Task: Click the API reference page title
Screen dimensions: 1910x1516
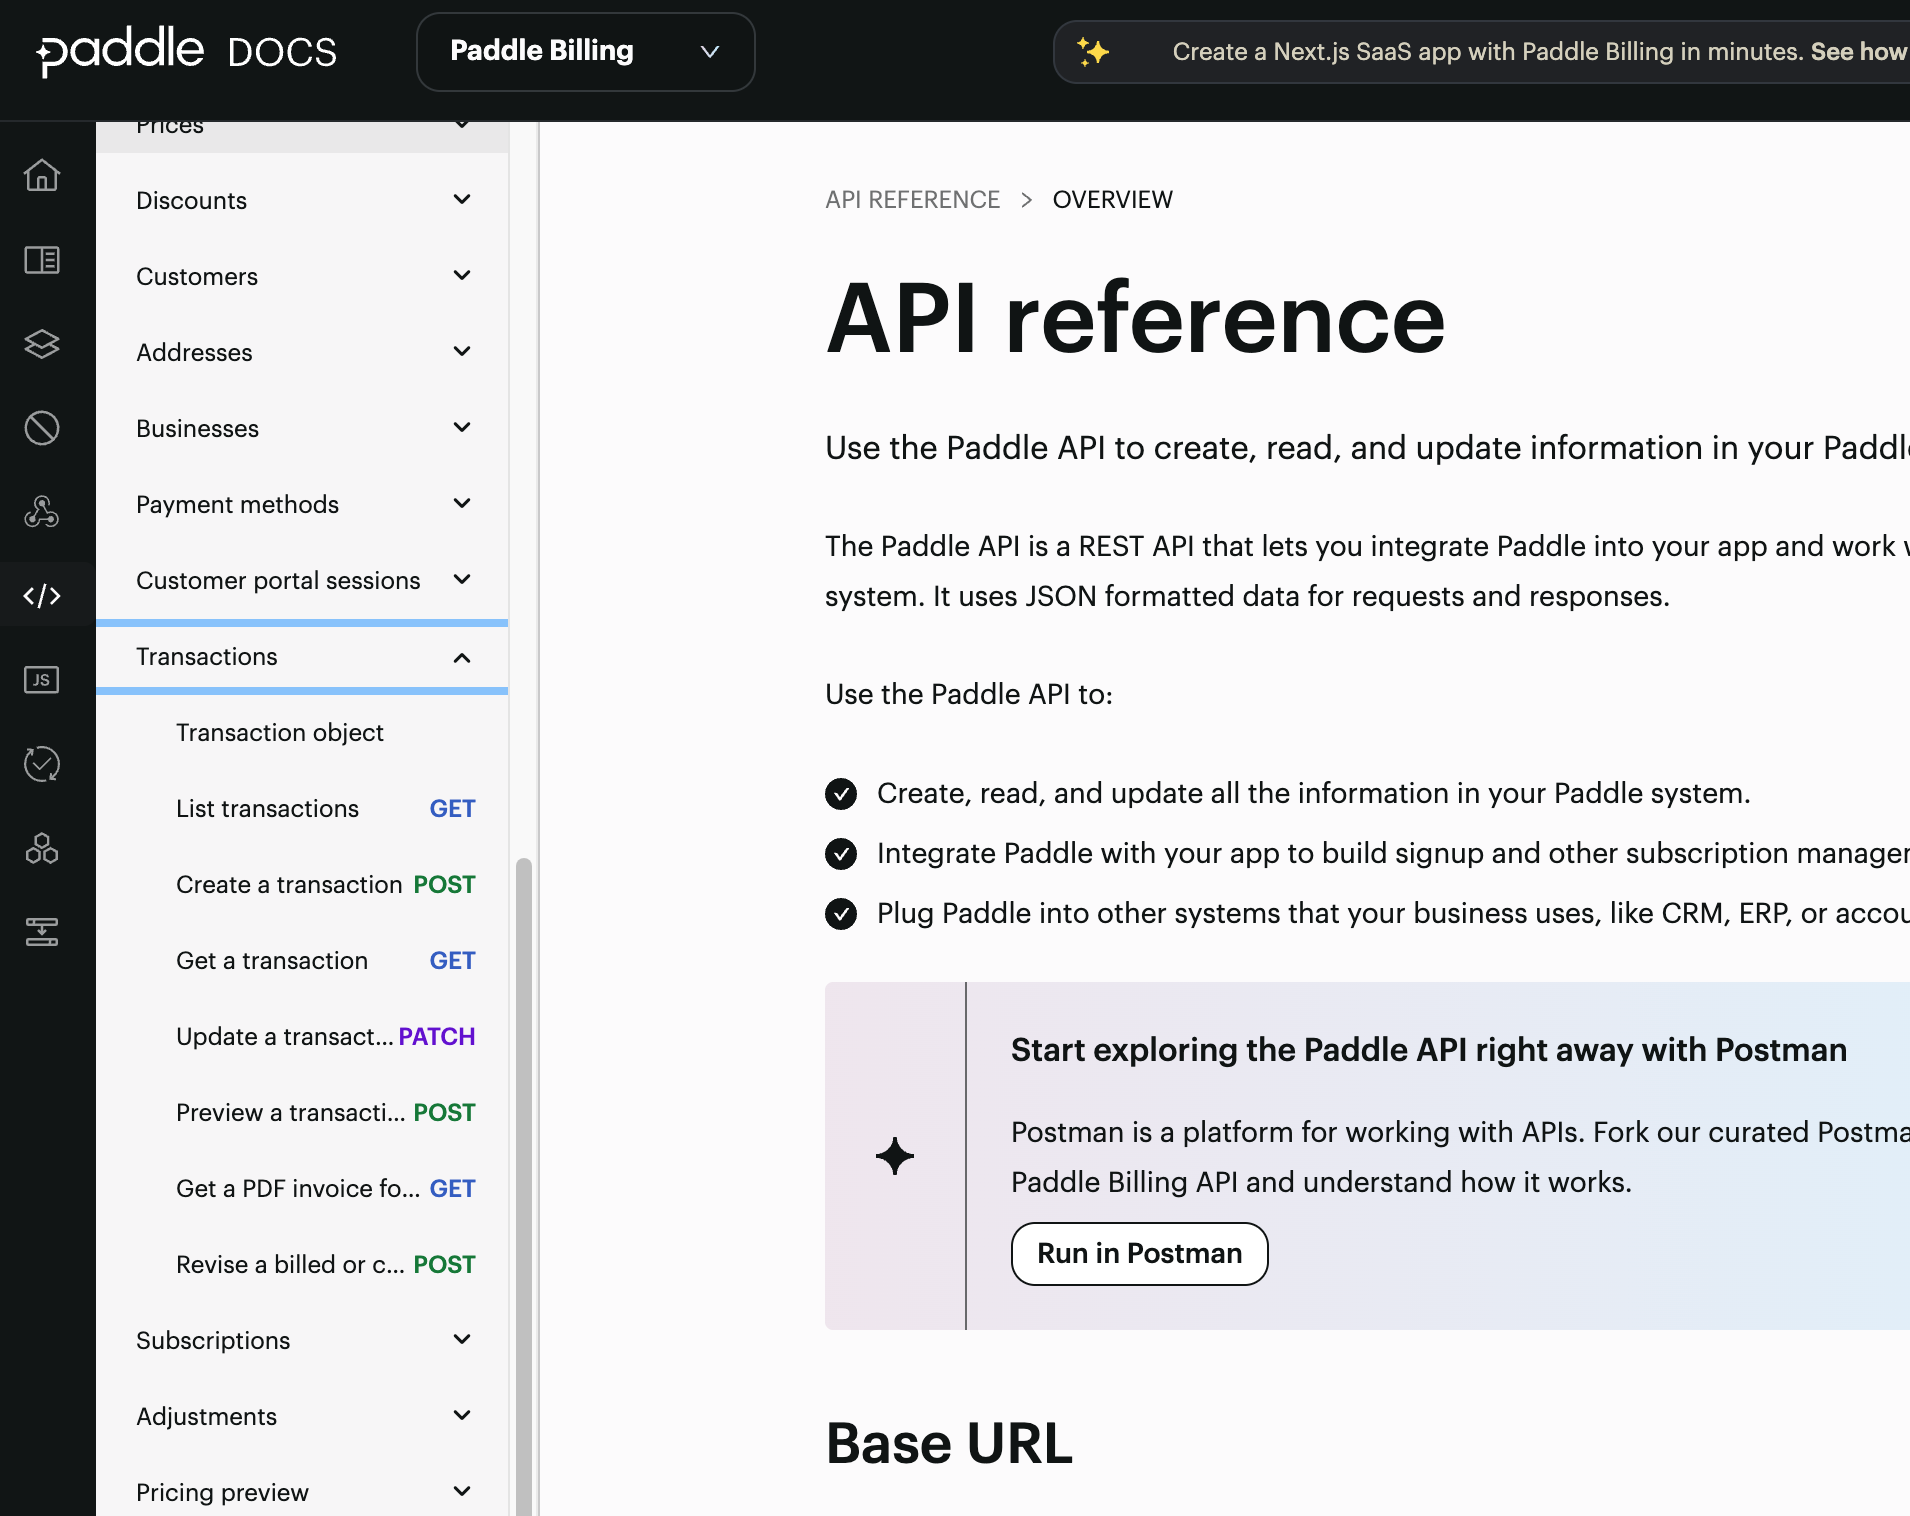Action: (x=1135, y=318)
